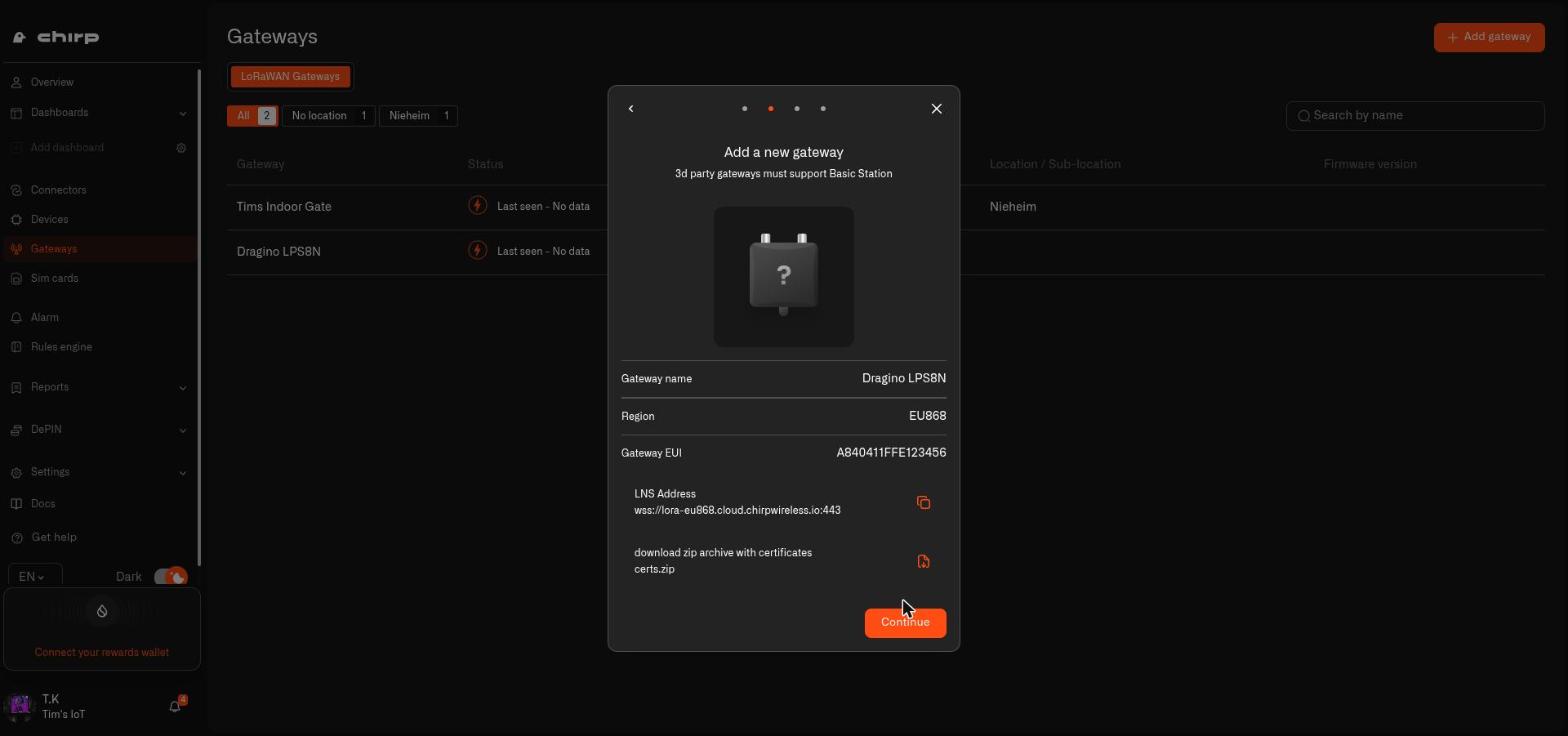Expand the Settings menu chevron
Image resolution: width=1568 pixels, height=736 pixels.
(182, 472)
